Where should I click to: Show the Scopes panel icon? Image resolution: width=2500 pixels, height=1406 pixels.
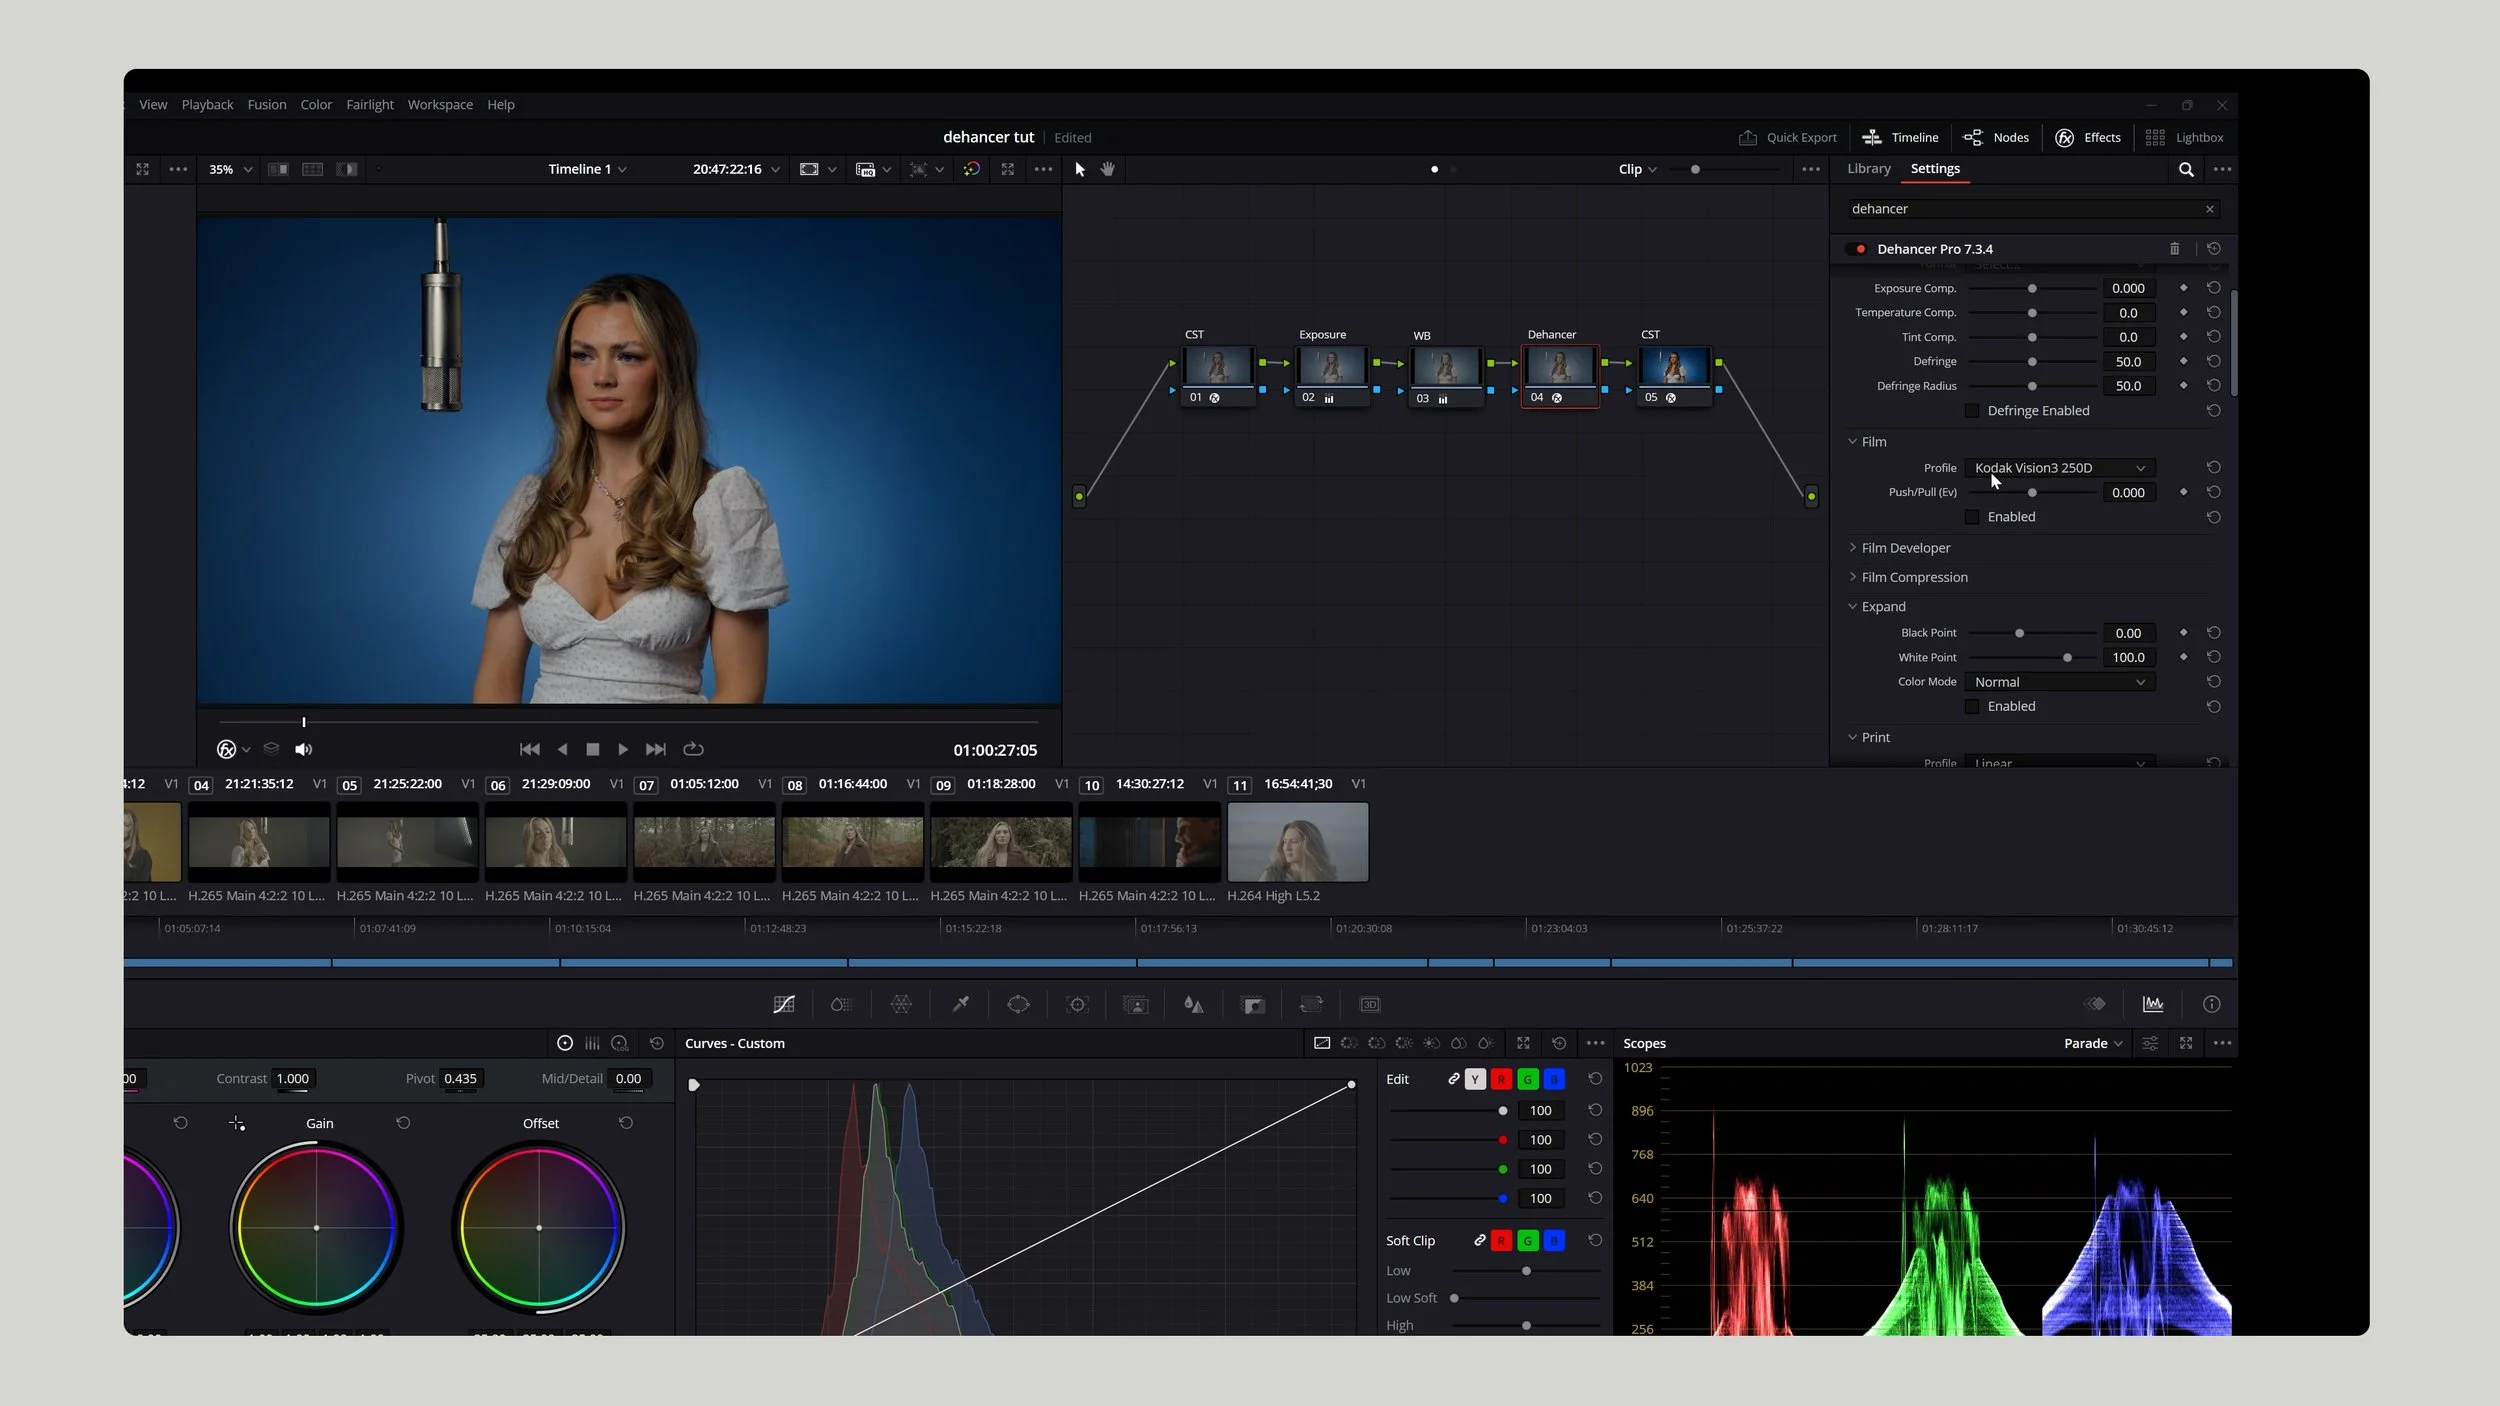(x=2153, y=1004)
